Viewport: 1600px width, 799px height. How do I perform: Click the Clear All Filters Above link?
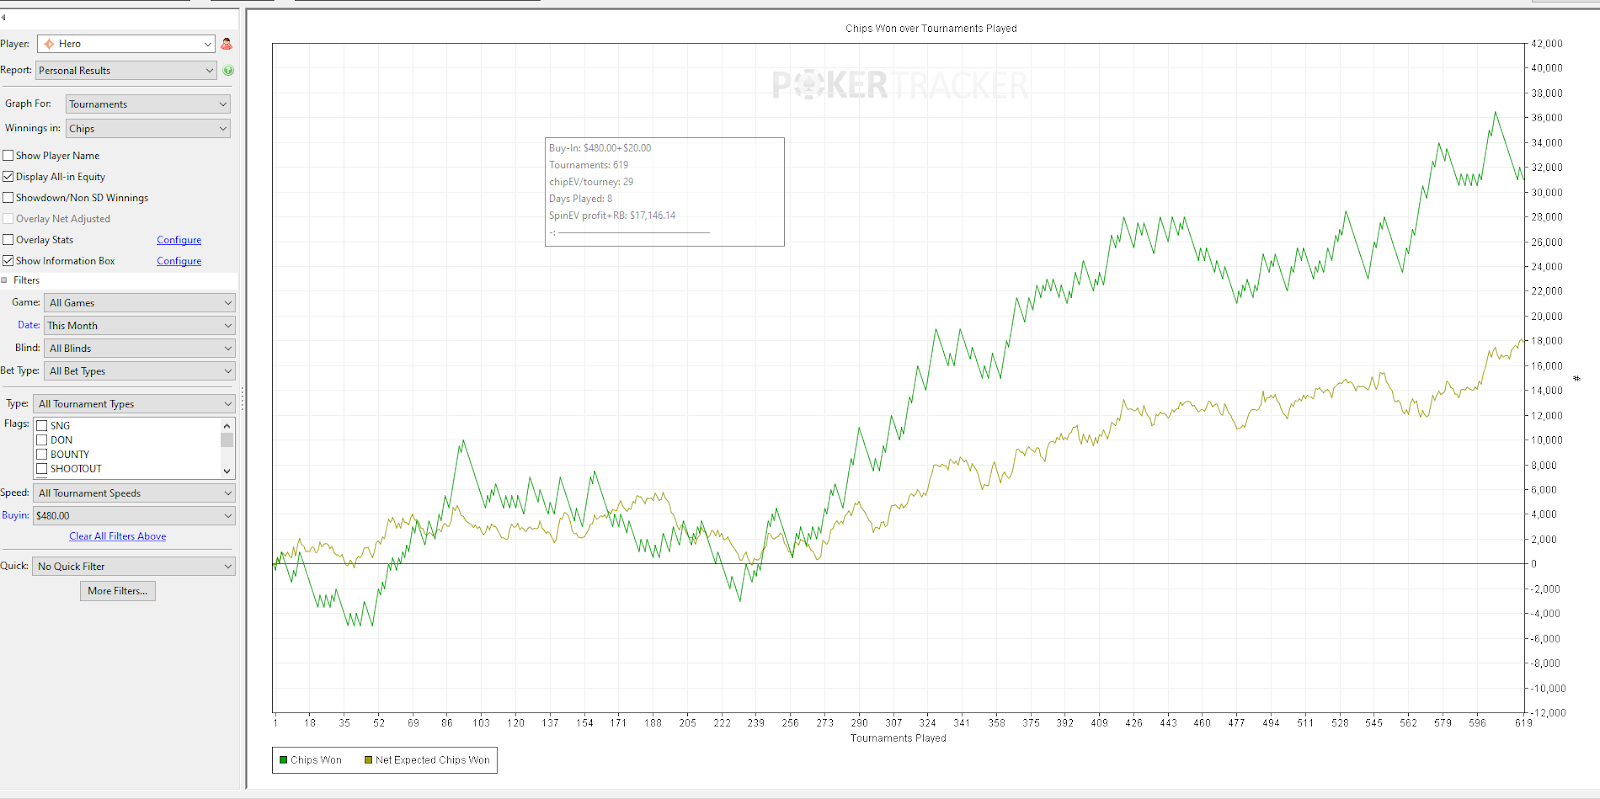pos(118,537)
